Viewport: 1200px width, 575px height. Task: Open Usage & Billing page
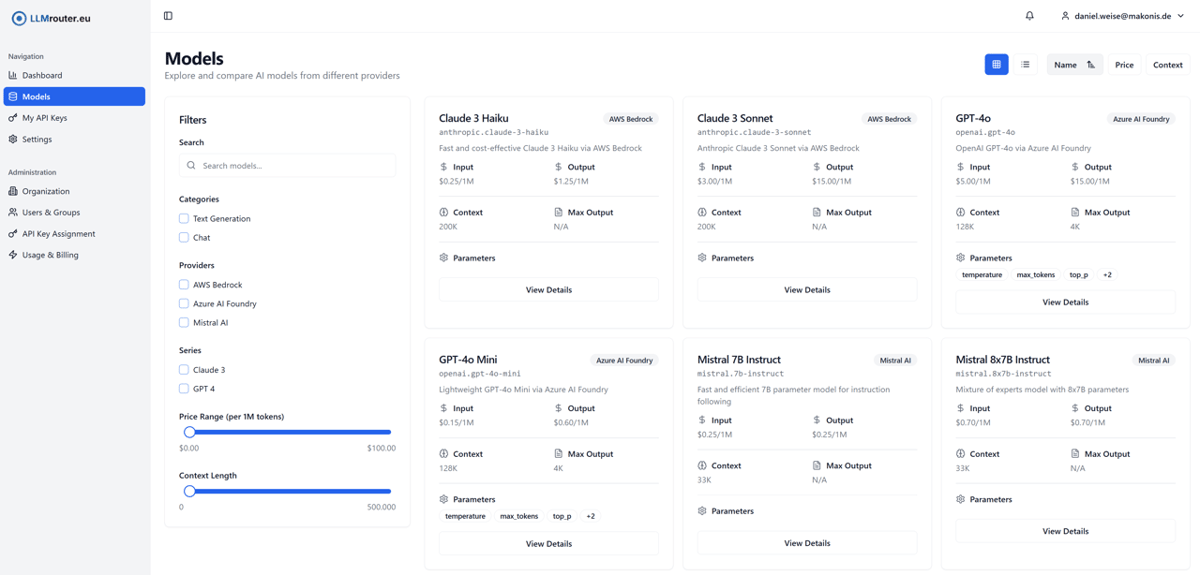tap(74, 255)
